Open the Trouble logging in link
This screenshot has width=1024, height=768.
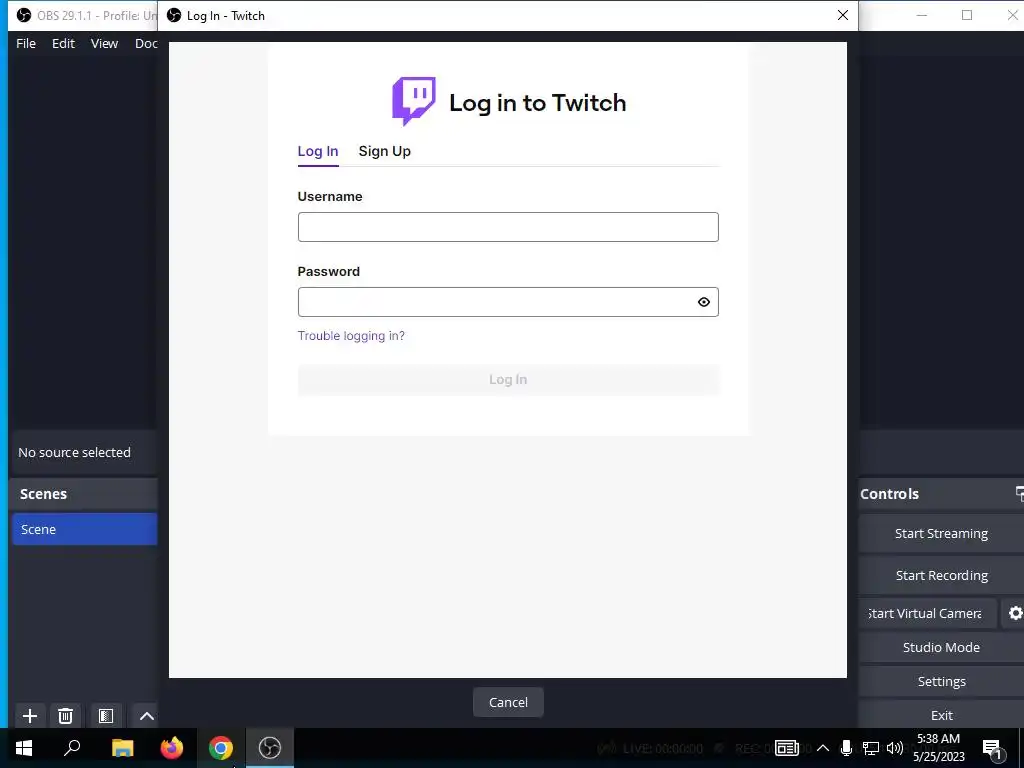coord(351,336)
